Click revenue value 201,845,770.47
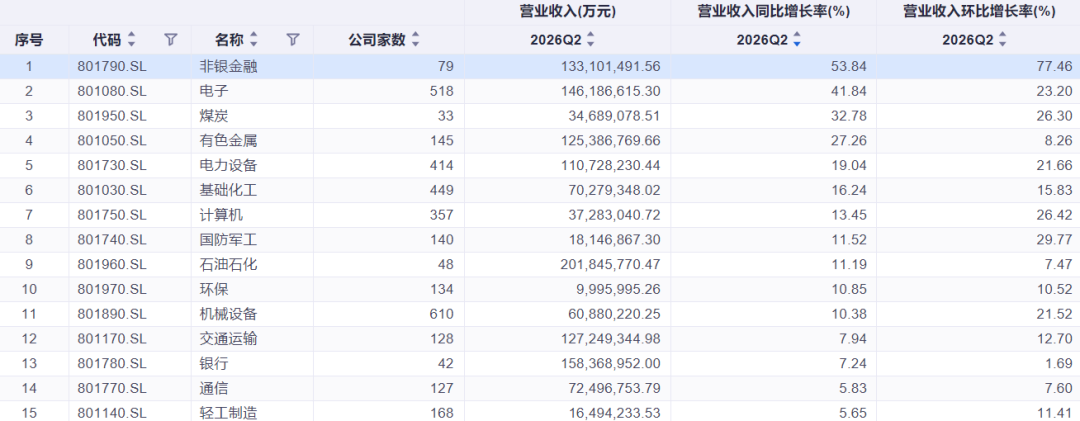Viewport: 1080px width, 421px height. point(612,265)
